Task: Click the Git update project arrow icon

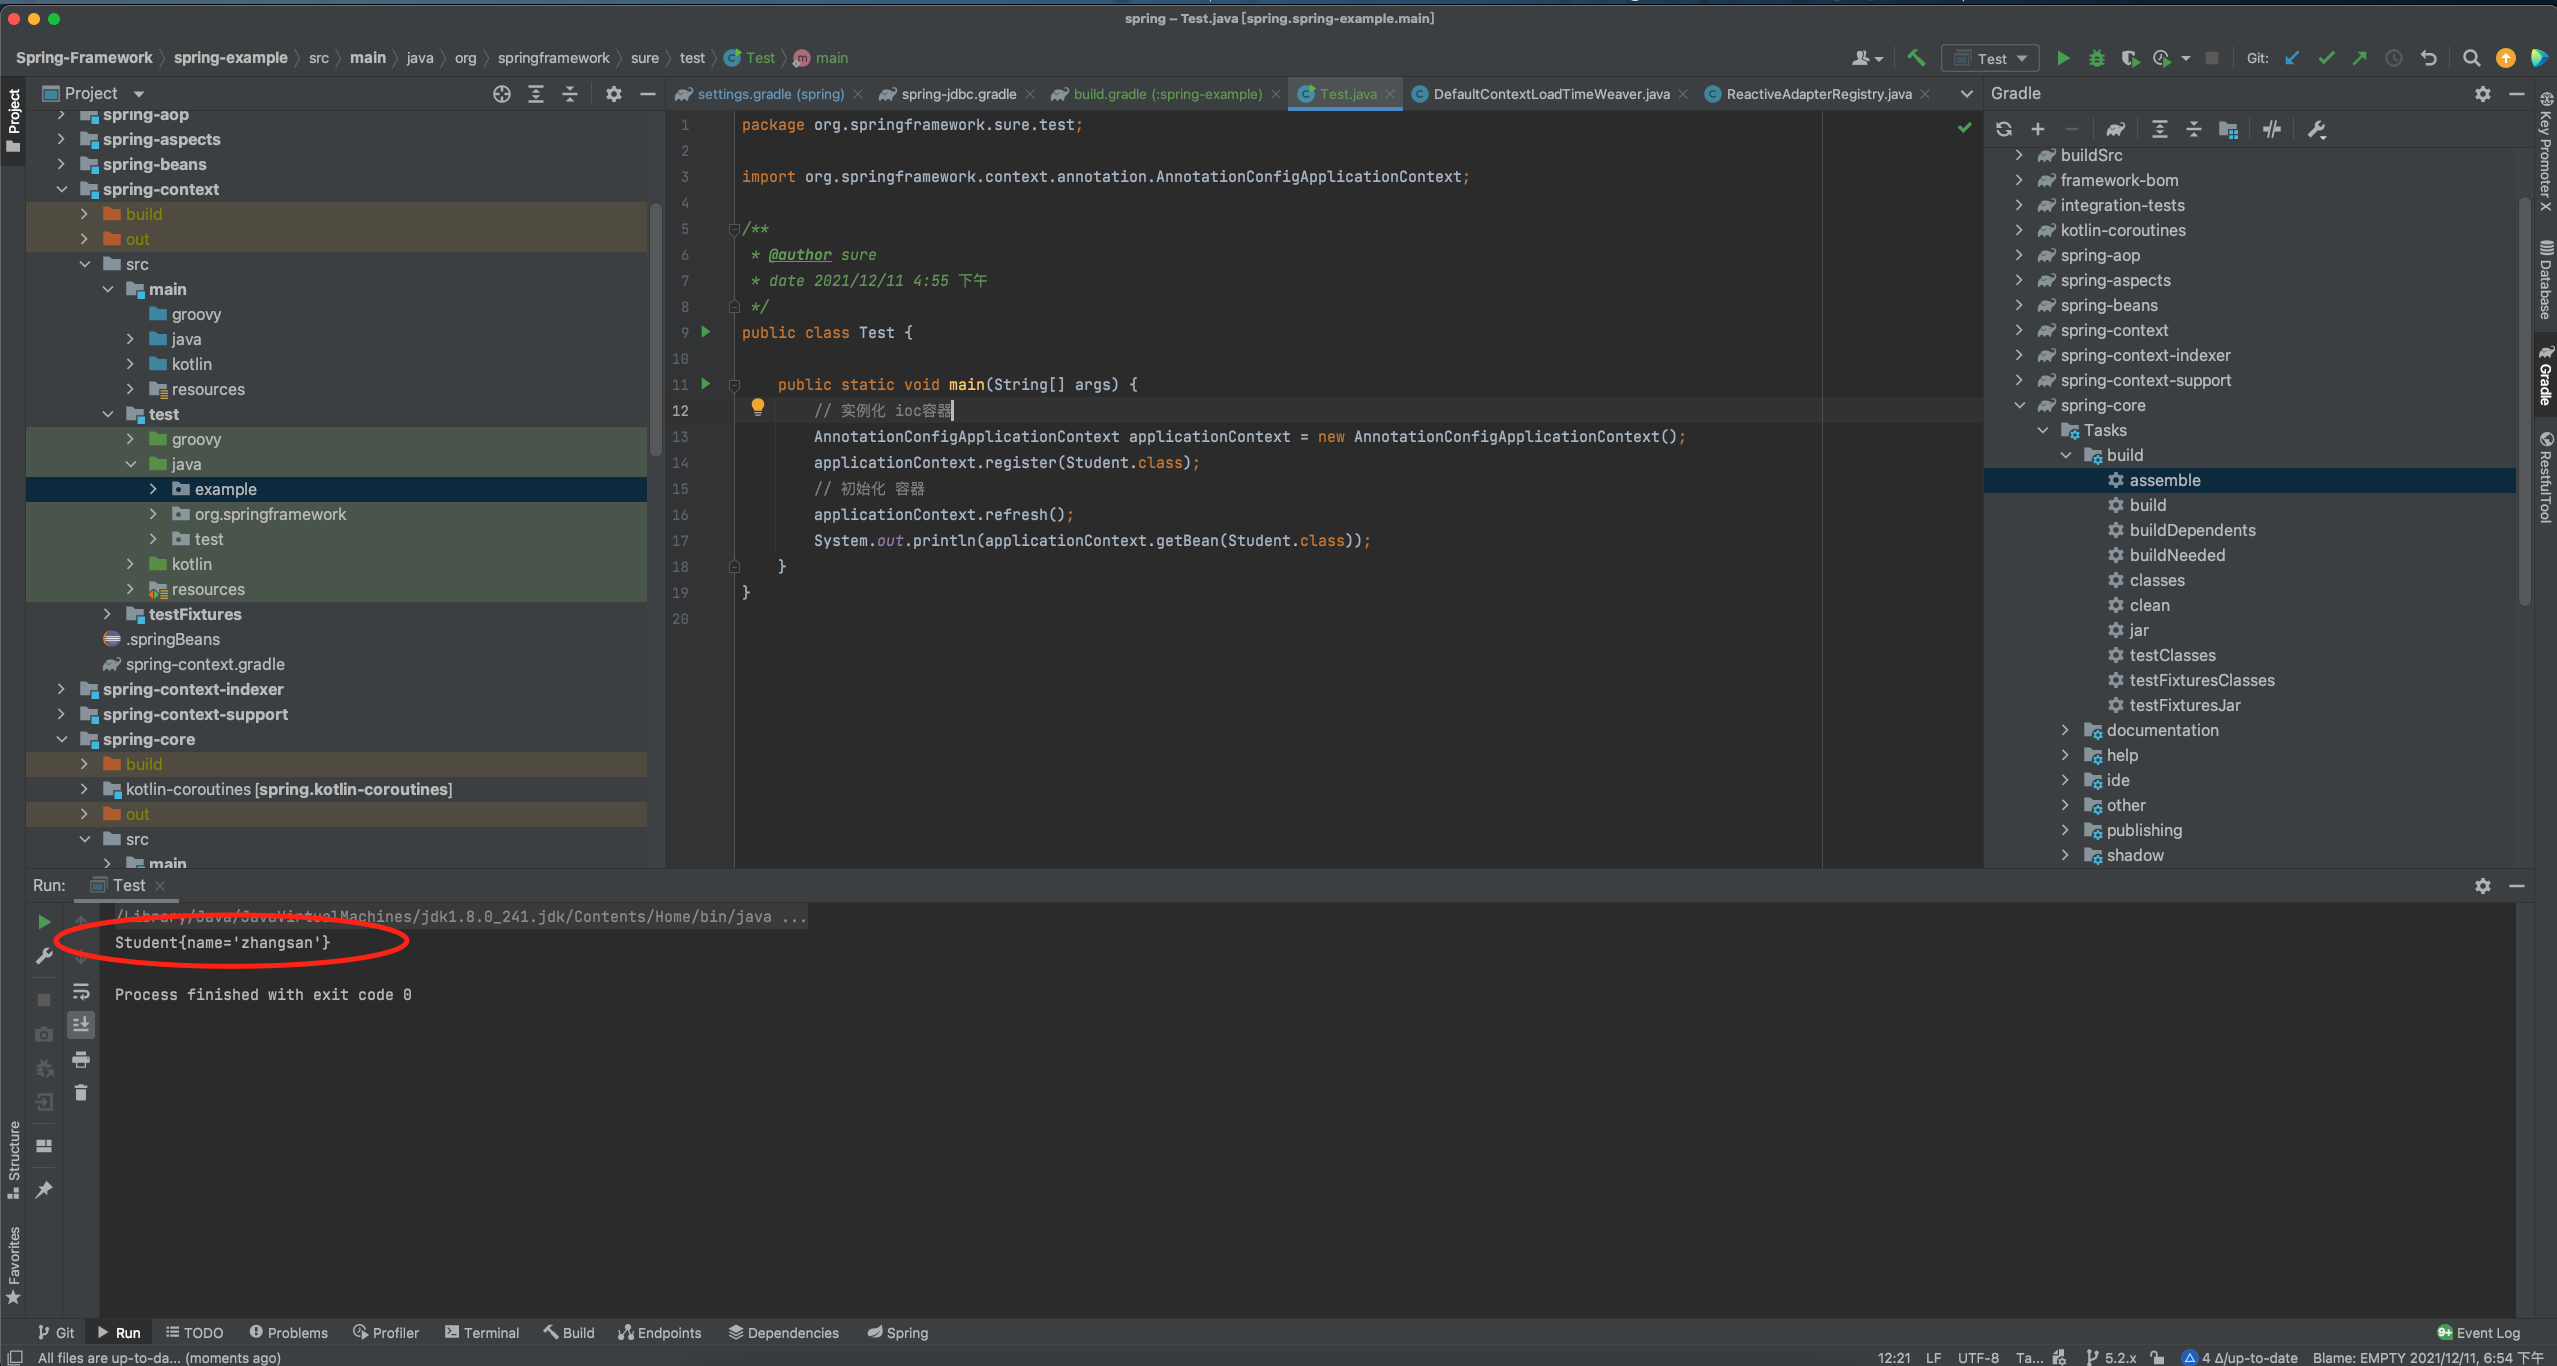Action: (2292, 59)
